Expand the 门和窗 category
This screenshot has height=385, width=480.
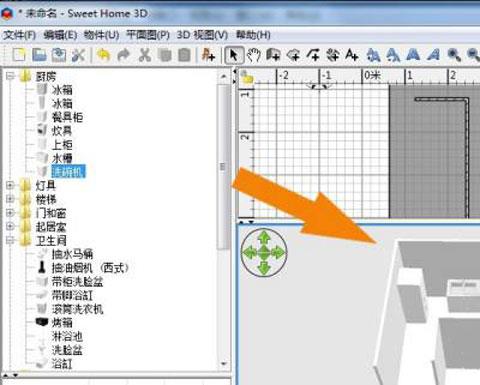[10, 213]
